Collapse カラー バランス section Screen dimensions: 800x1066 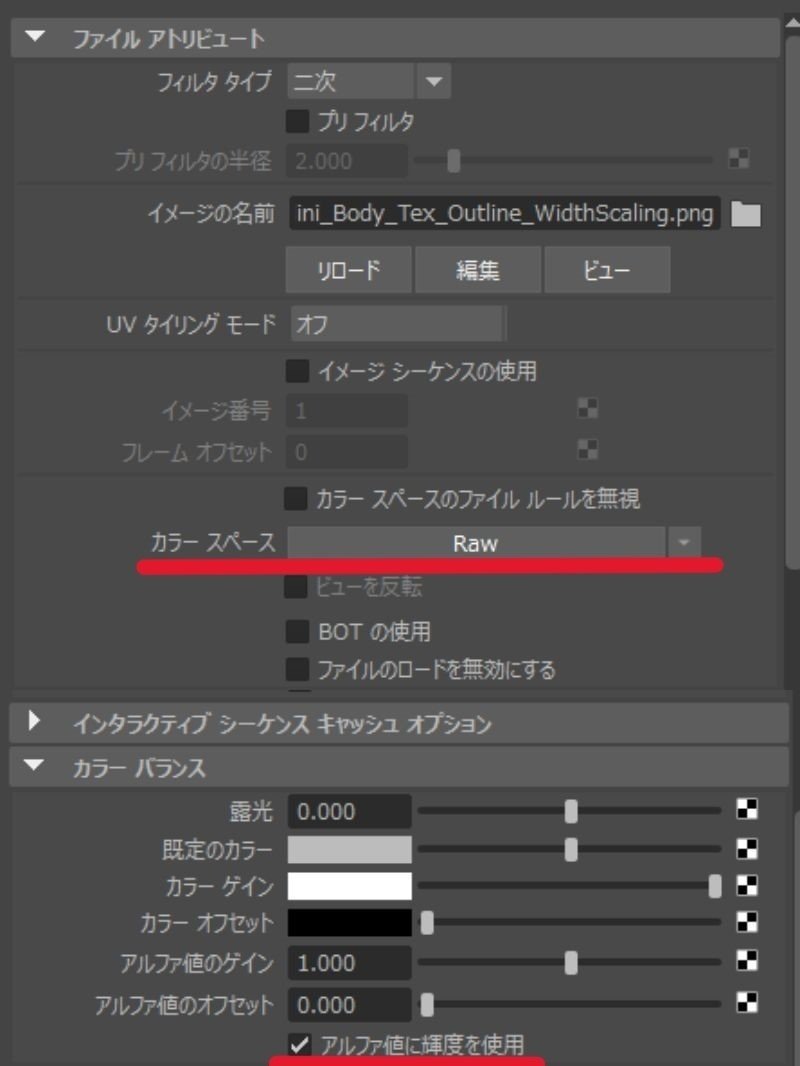pyautogui.click(x=33, y=766)
